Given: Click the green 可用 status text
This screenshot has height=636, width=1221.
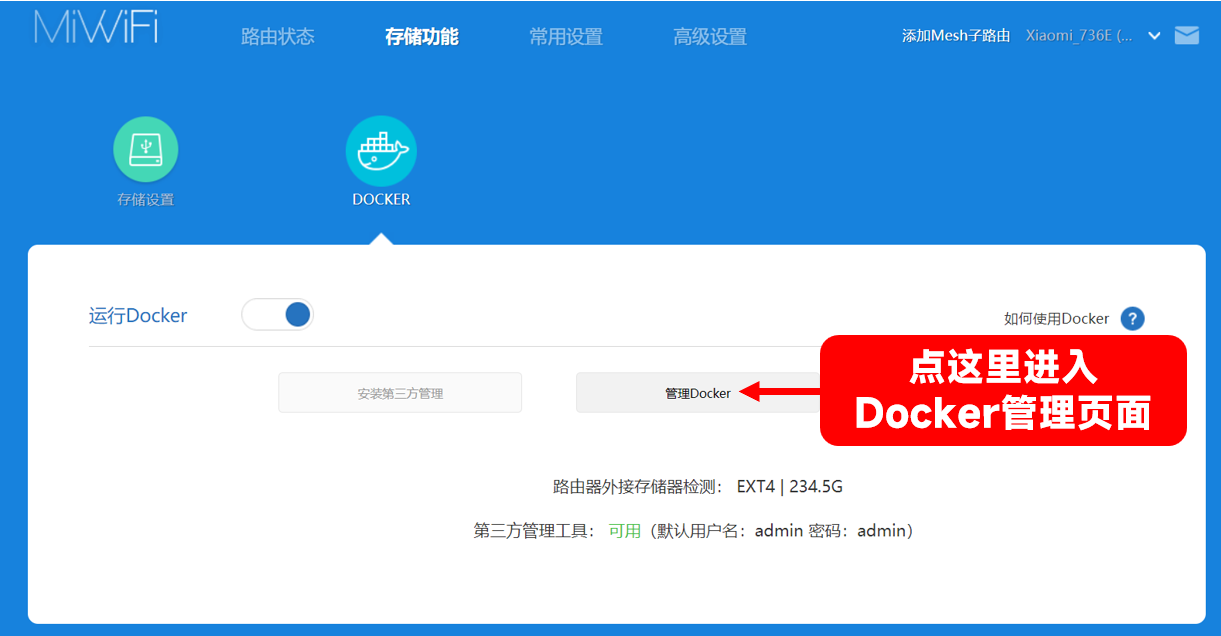Looking at the screenshot, I should (625, 530).
